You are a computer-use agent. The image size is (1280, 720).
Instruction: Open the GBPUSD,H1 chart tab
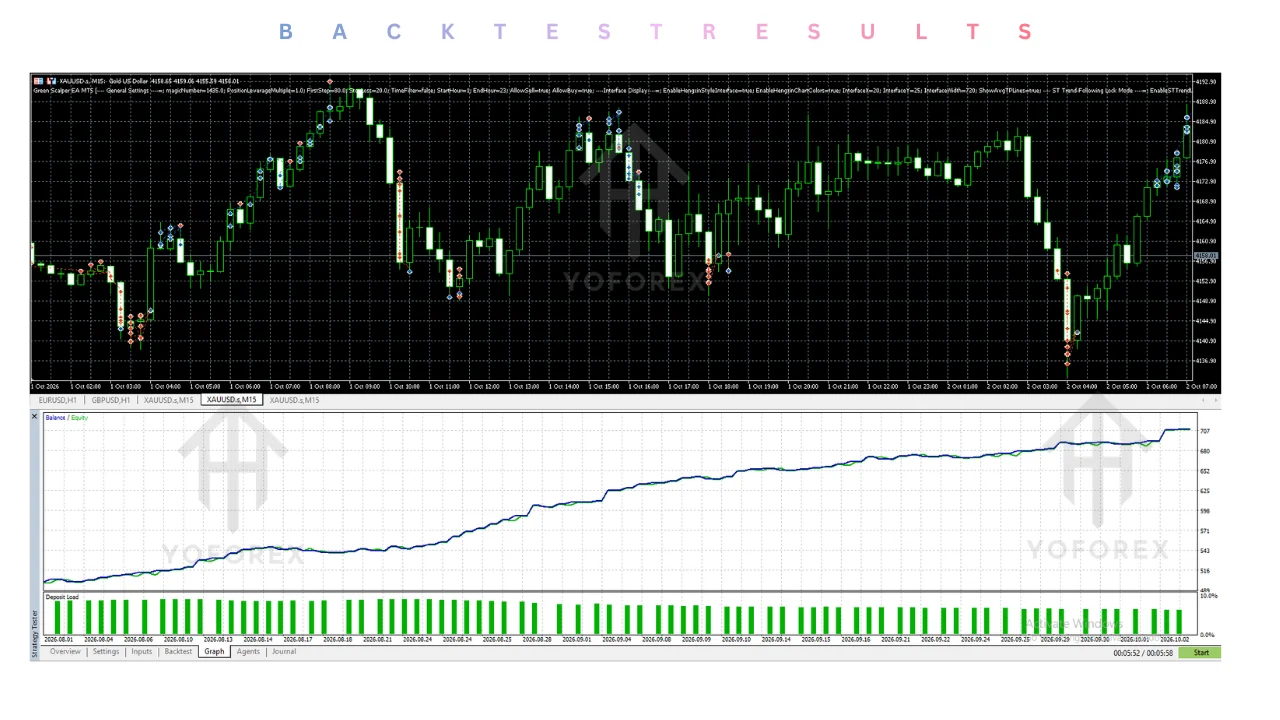(x=111, y=400)
